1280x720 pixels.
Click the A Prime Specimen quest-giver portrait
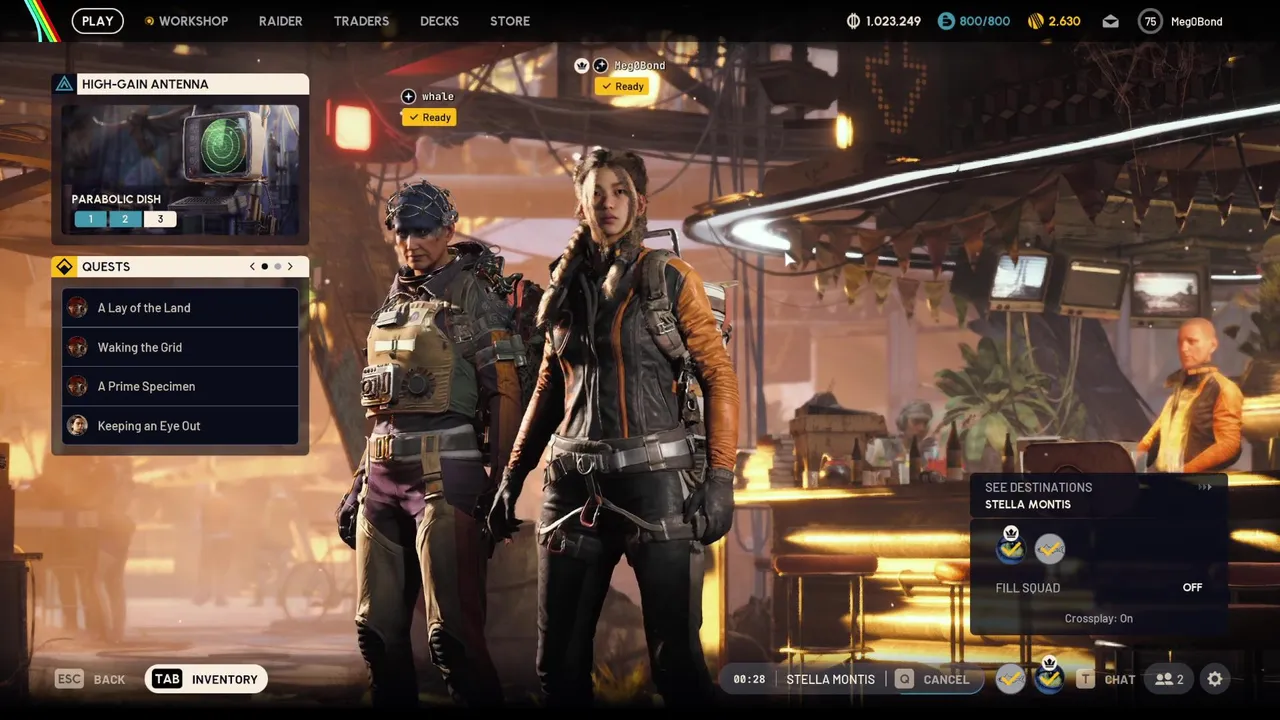coord(77,386)
